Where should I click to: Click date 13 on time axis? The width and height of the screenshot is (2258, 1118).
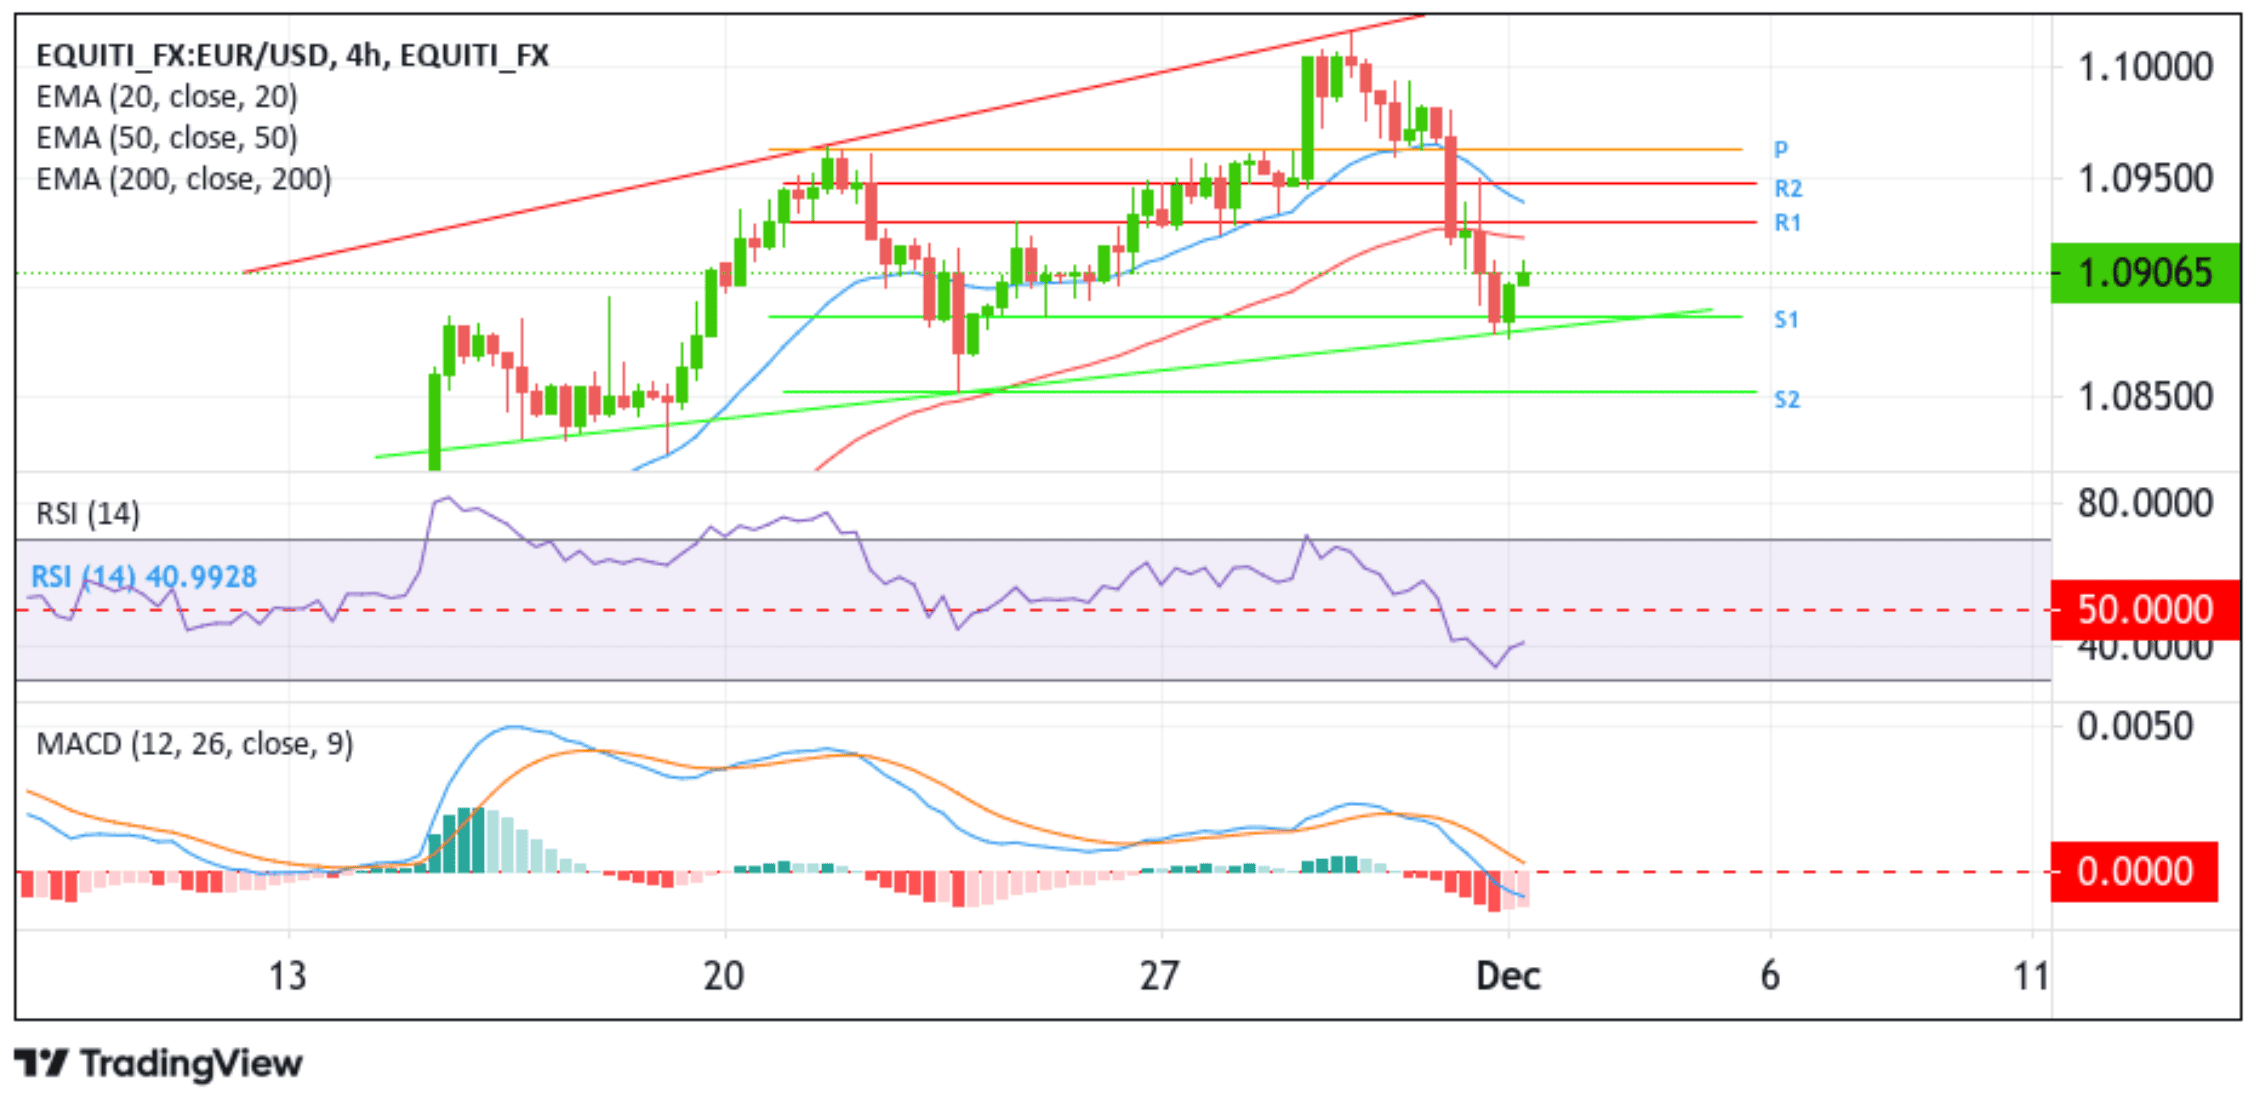[288, 976]
